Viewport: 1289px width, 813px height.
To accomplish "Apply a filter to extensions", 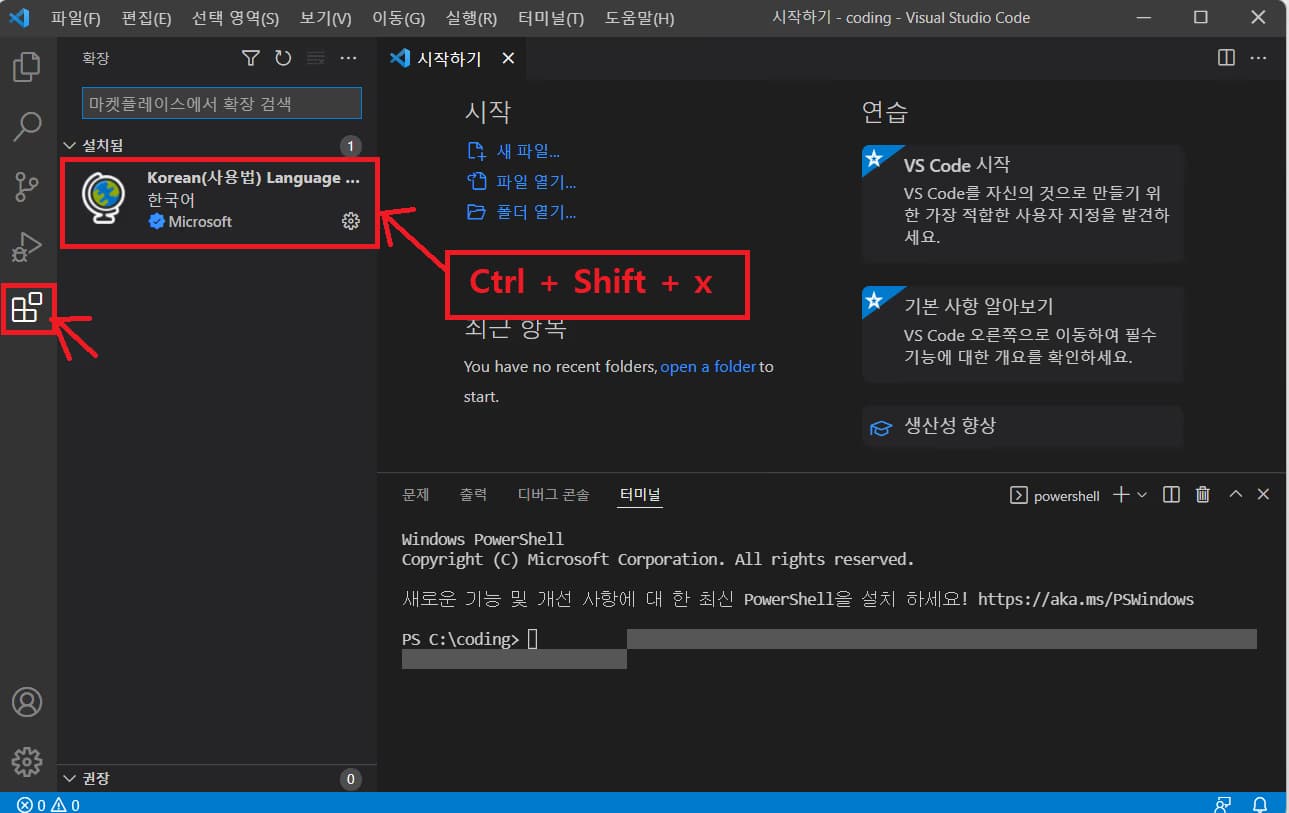I will click(x=249, y=58).
